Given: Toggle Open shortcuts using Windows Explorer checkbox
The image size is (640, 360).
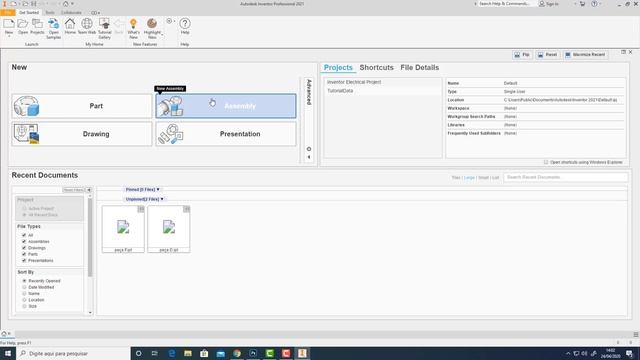Looking at the screenshot, I should (546, 162).
